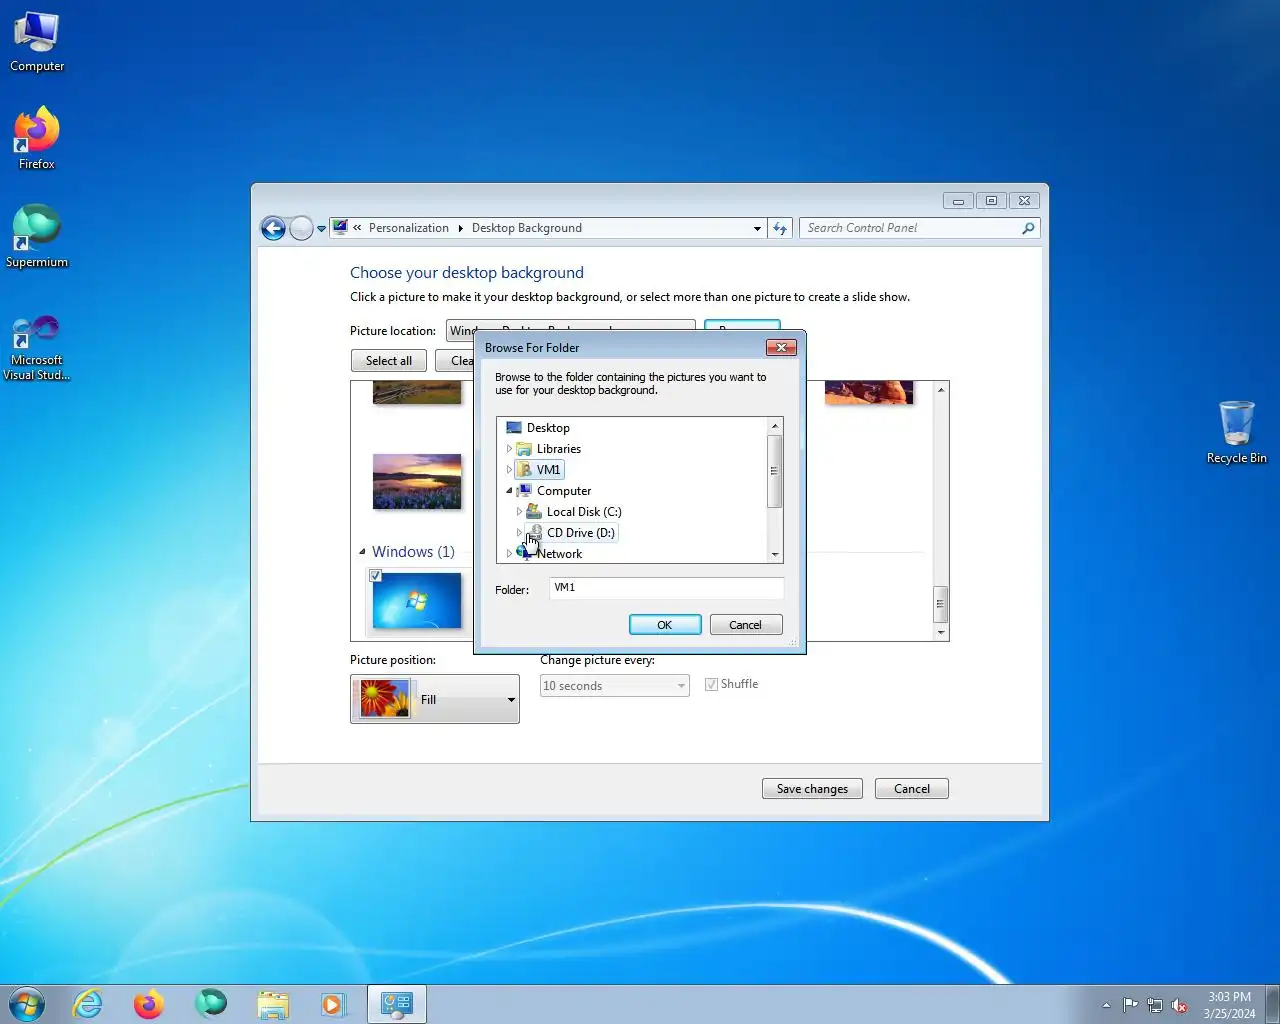
Task: Open the Microsoft Visual Studio desktop shortcut
Action: tap(37, 347)
